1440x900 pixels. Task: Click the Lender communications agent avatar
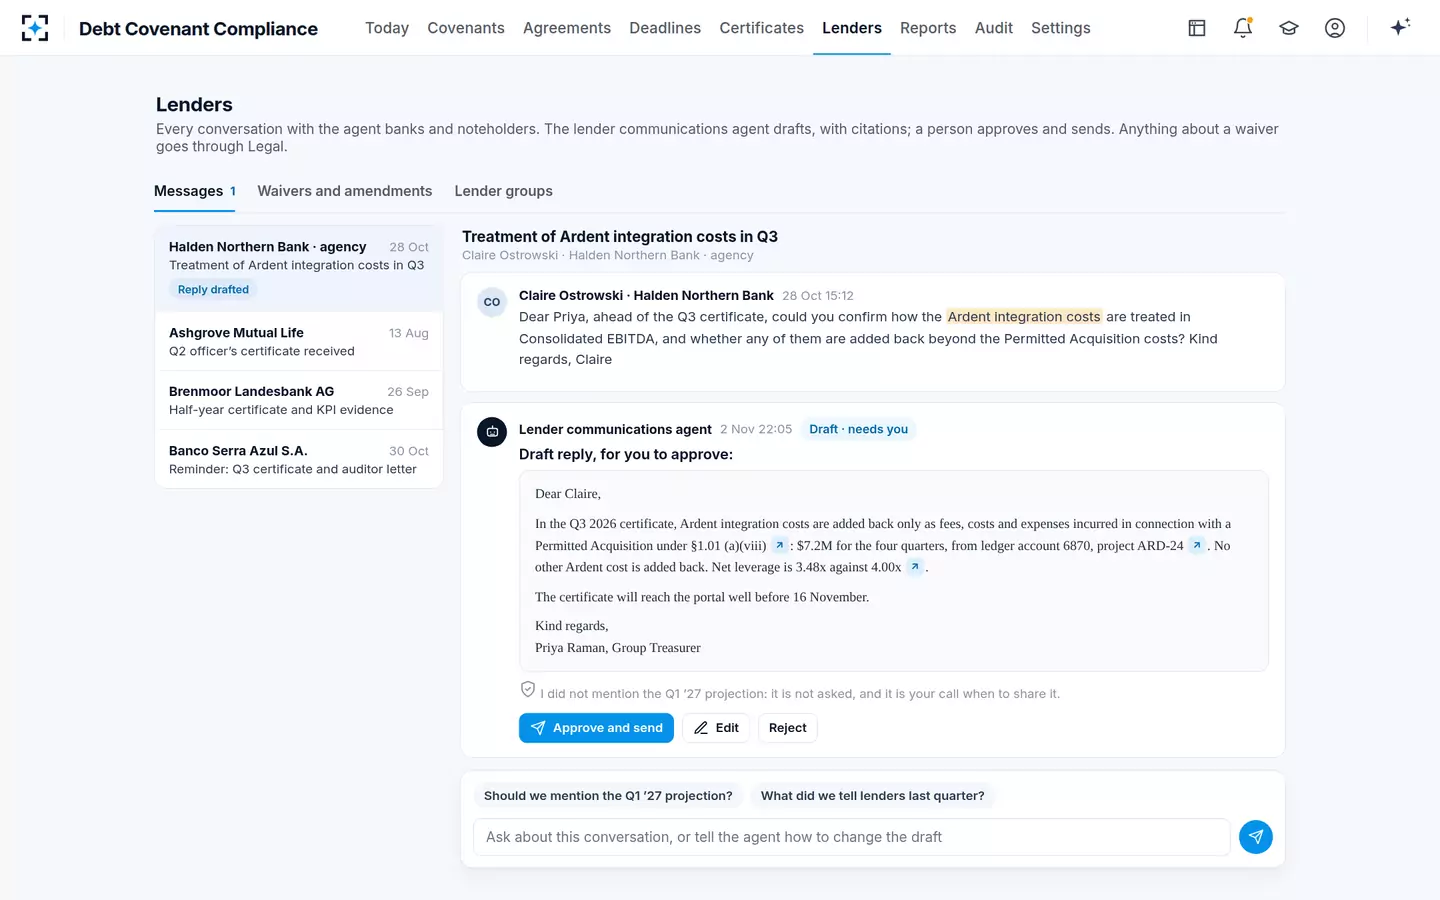(492, 432)
